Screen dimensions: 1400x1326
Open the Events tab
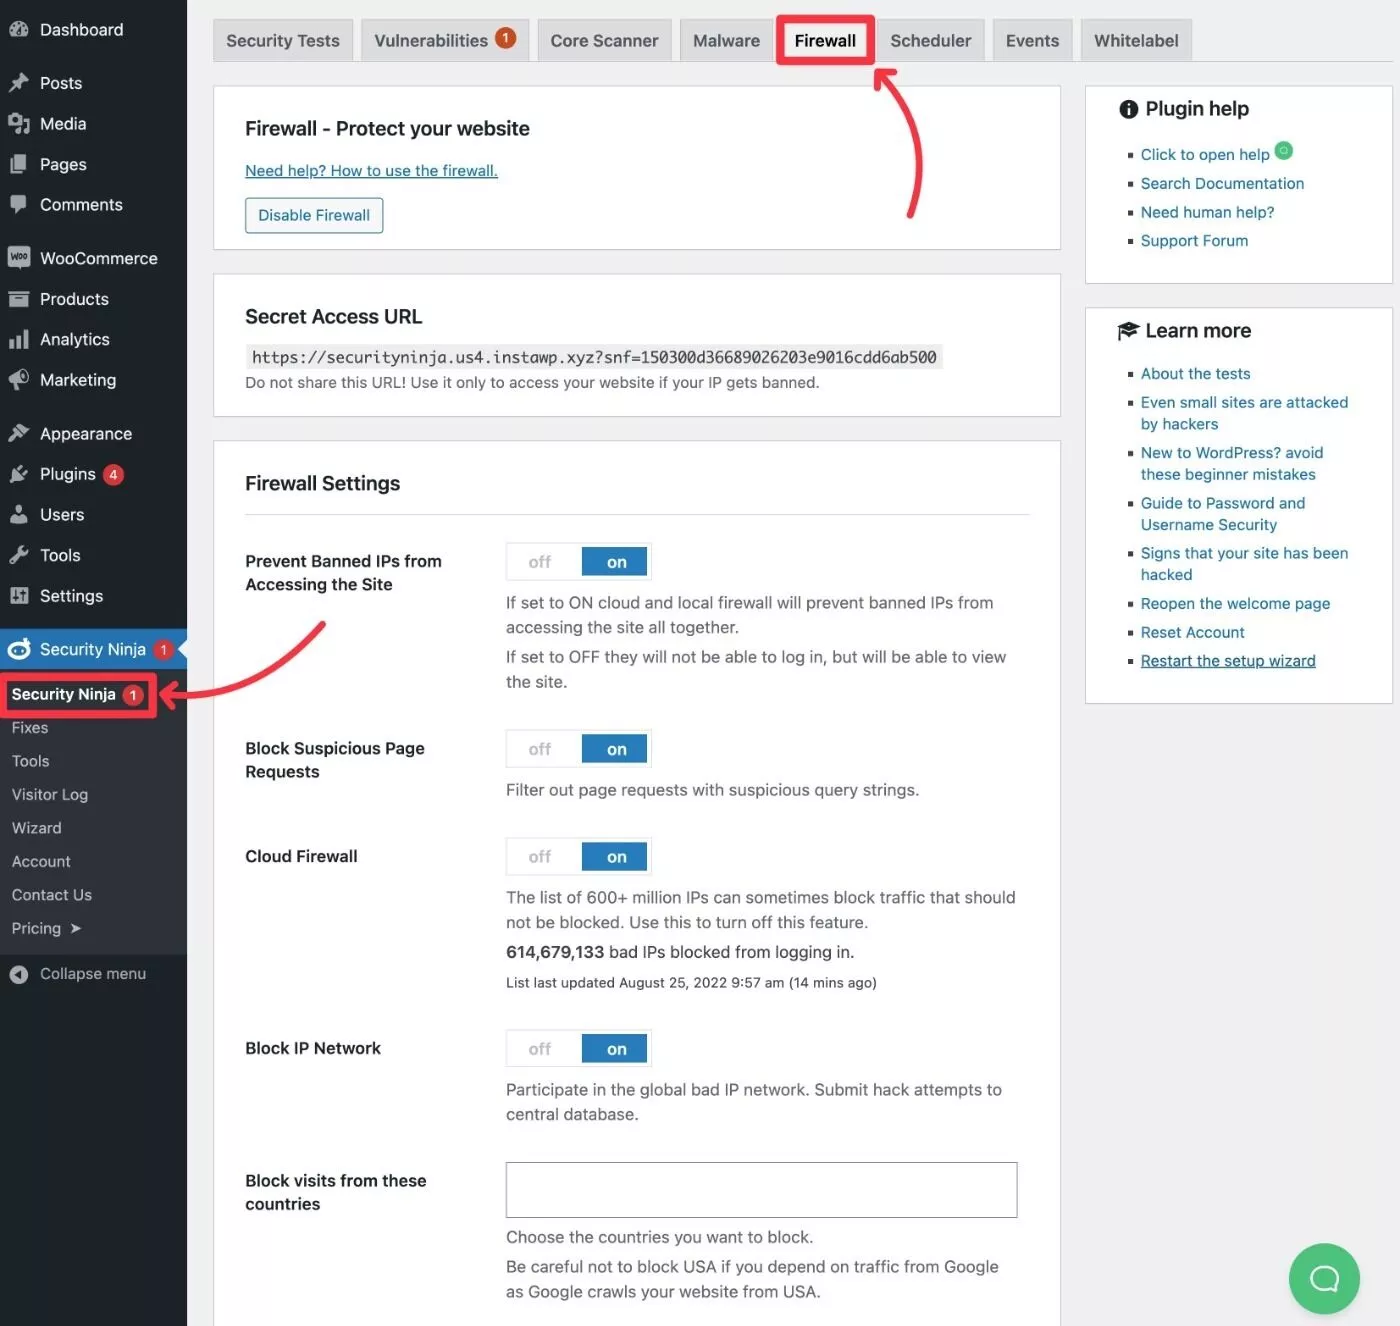1032,41
